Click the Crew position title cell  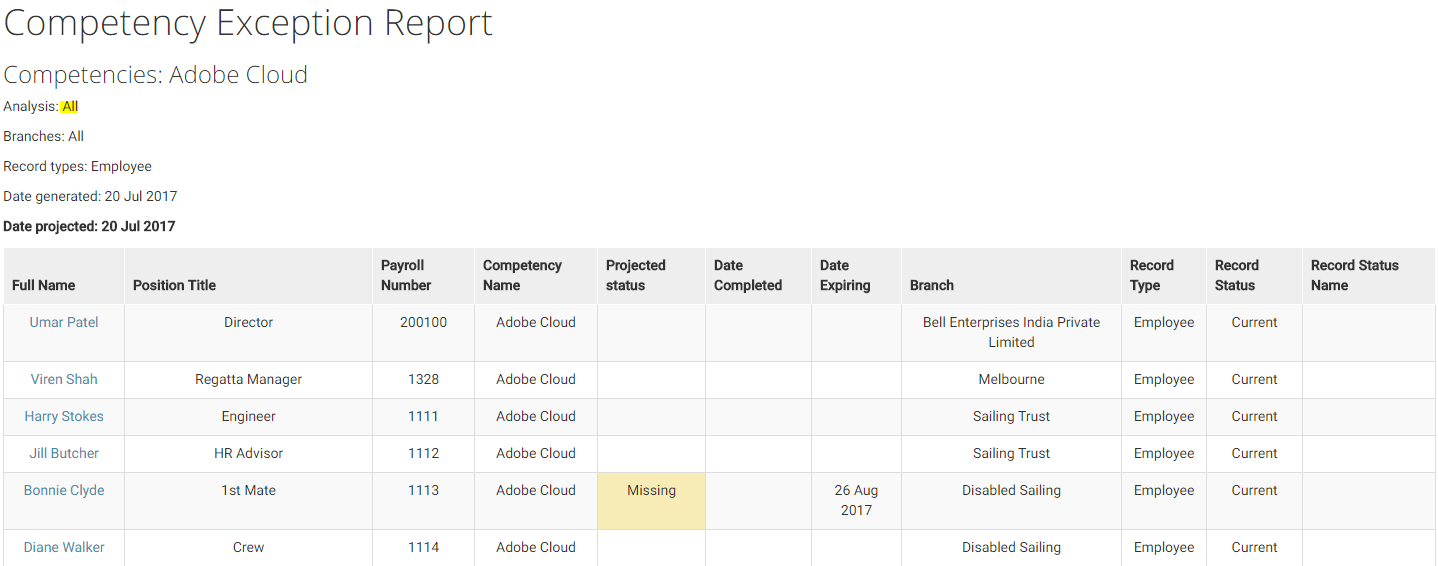click(x=249, y=547)
